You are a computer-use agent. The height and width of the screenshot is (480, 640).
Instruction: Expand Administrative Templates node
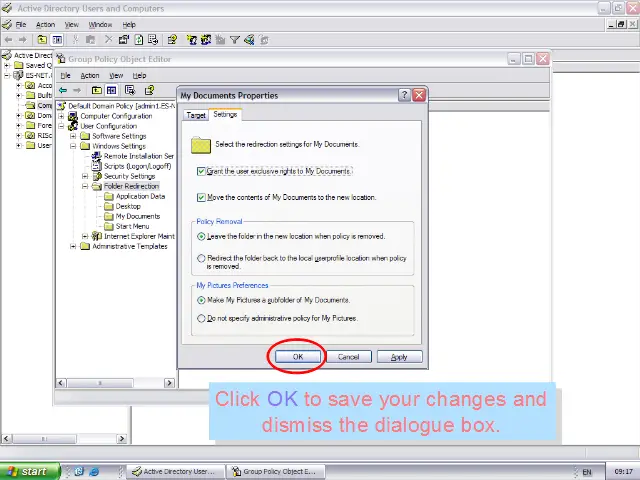tap(73, 246)
